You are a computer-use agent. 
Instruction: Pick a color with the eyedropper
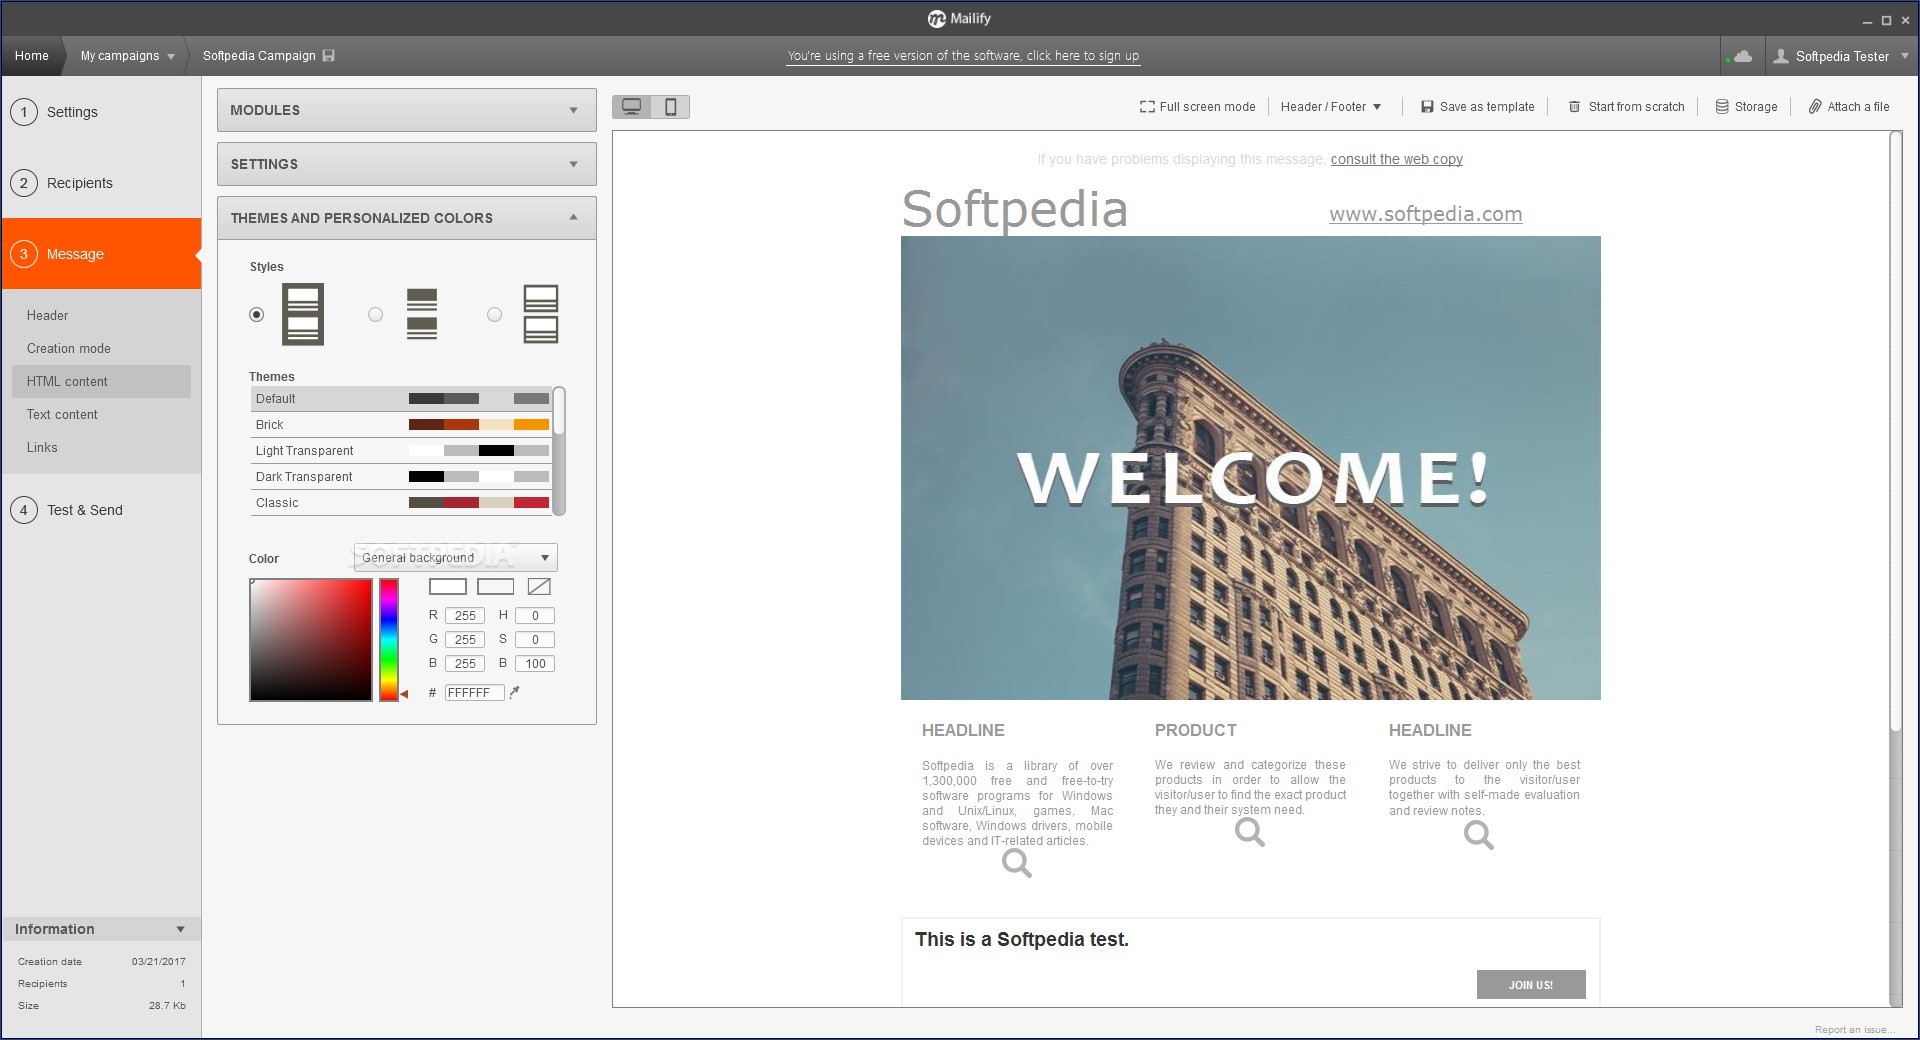514,692
